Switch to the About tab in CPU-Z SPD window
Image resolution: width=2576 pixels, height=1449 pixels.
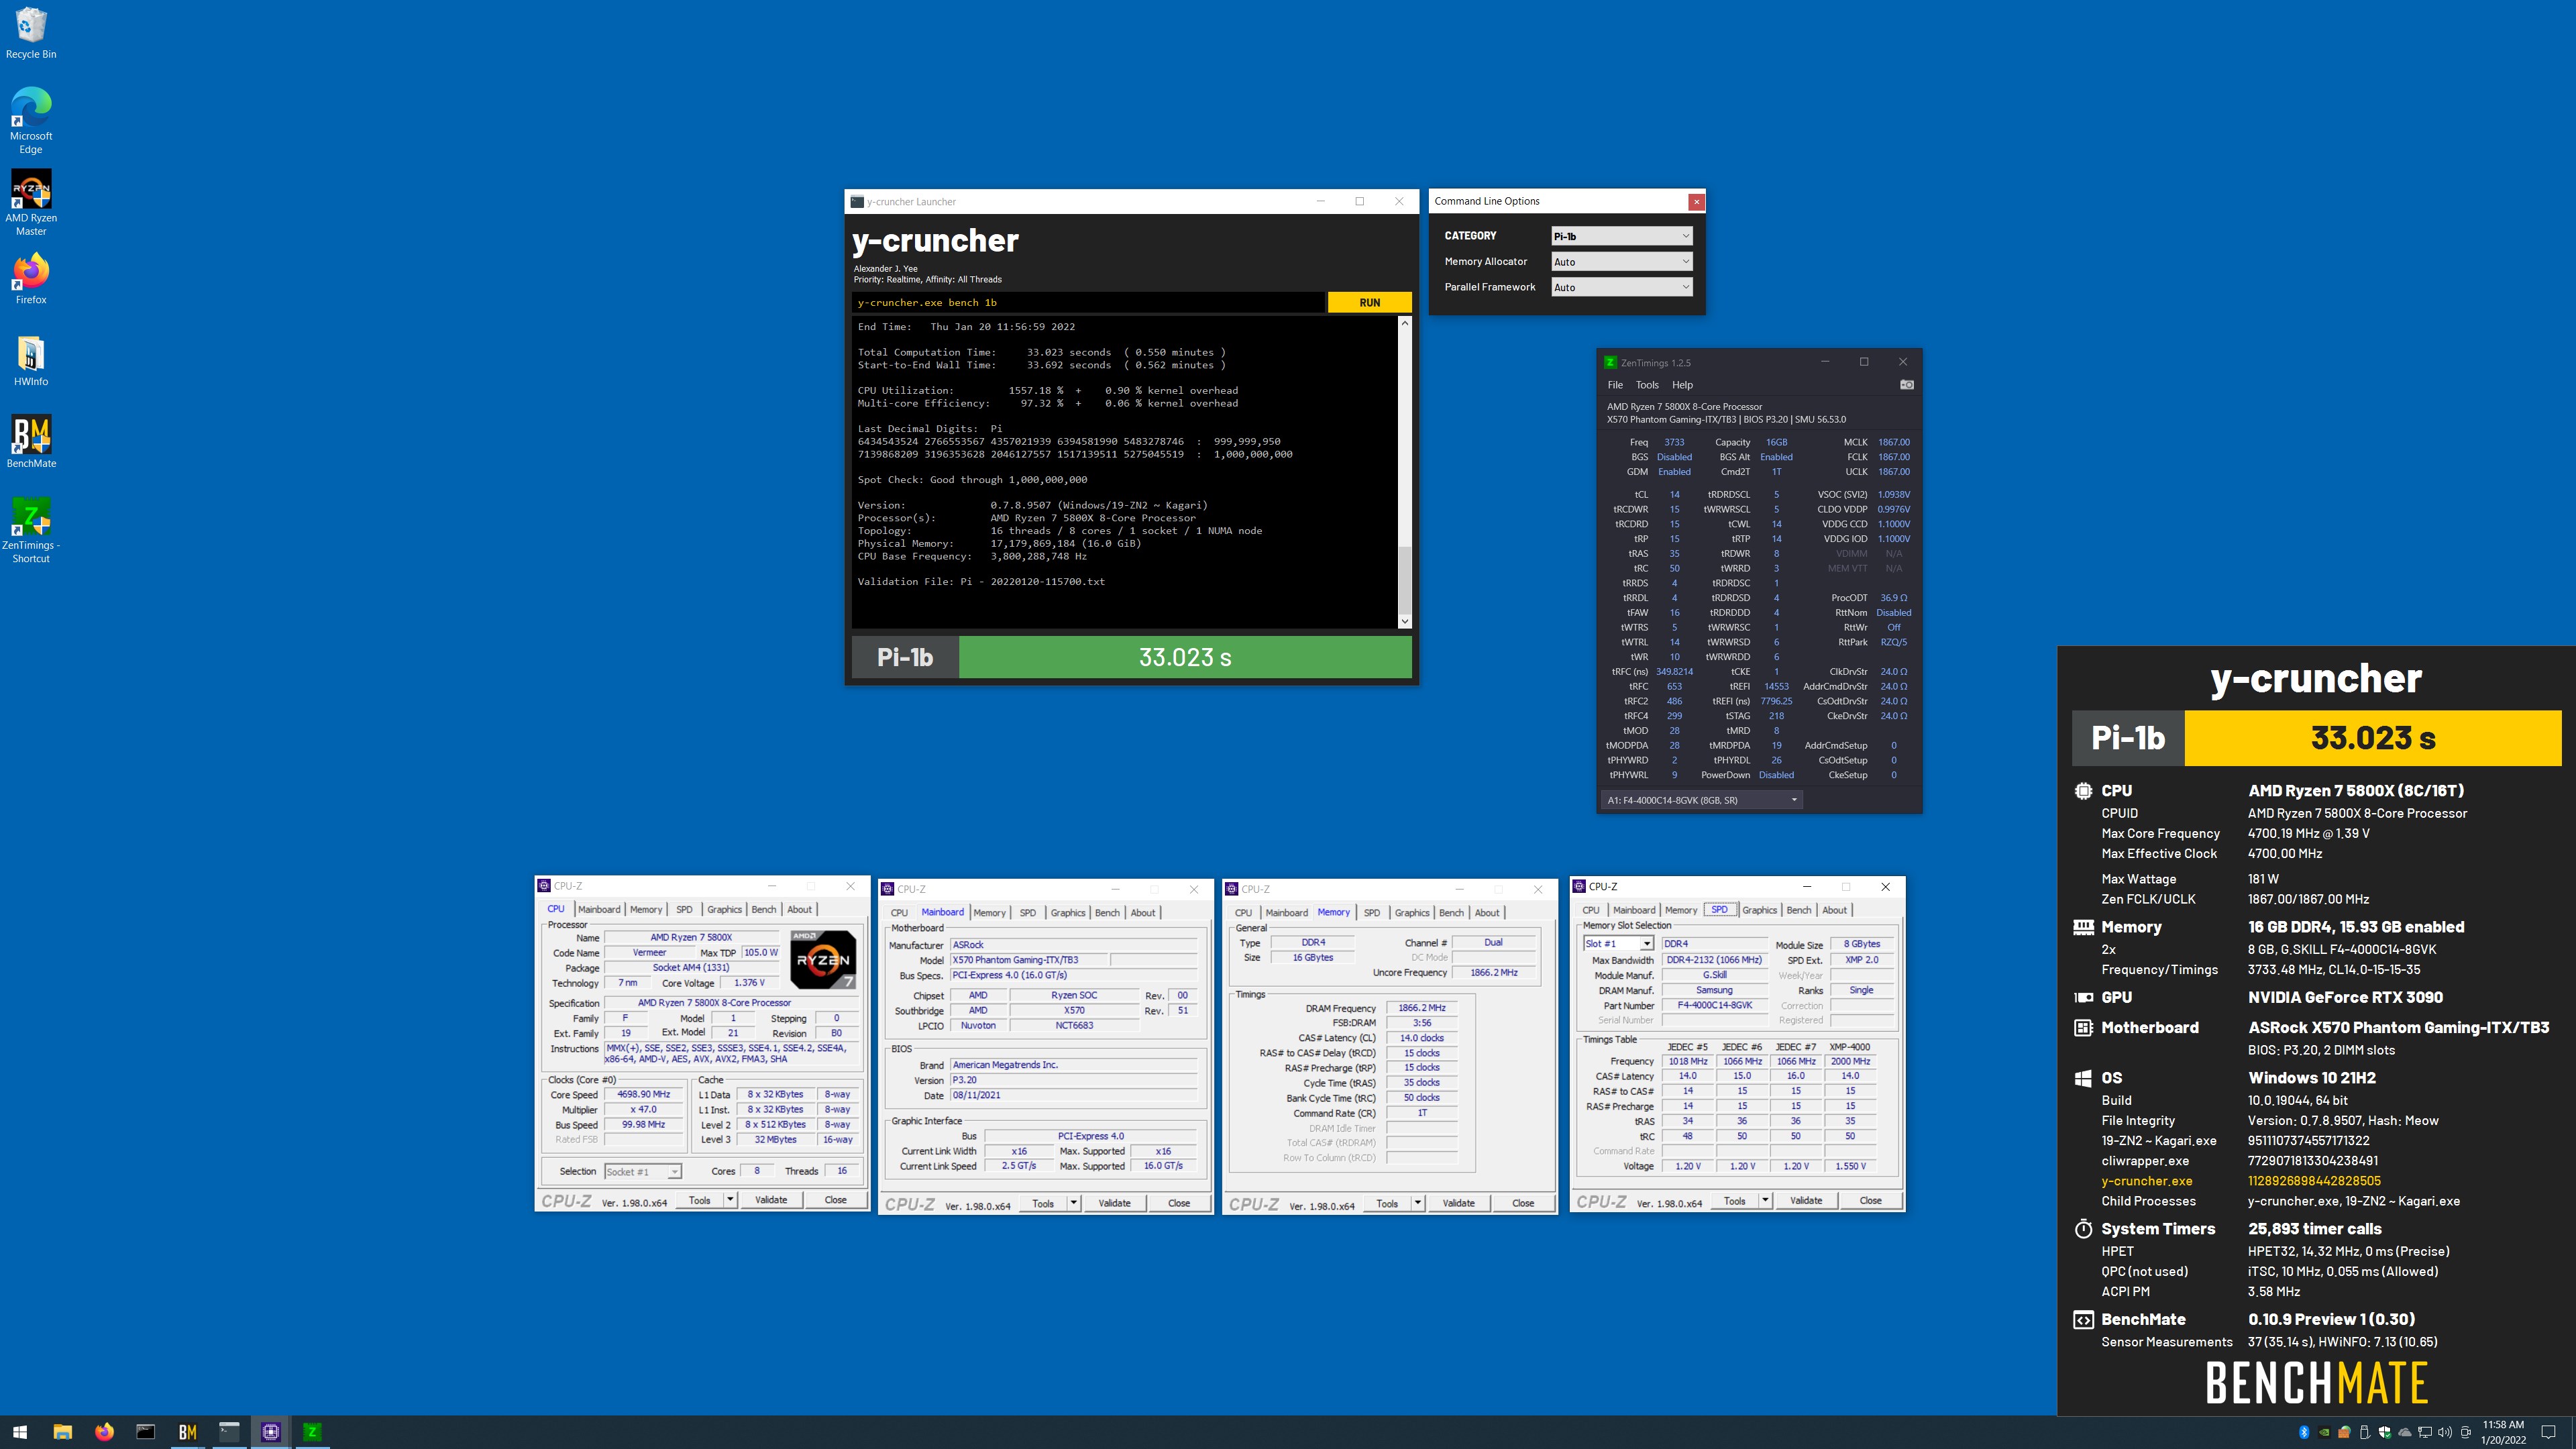click(1834, 910)
